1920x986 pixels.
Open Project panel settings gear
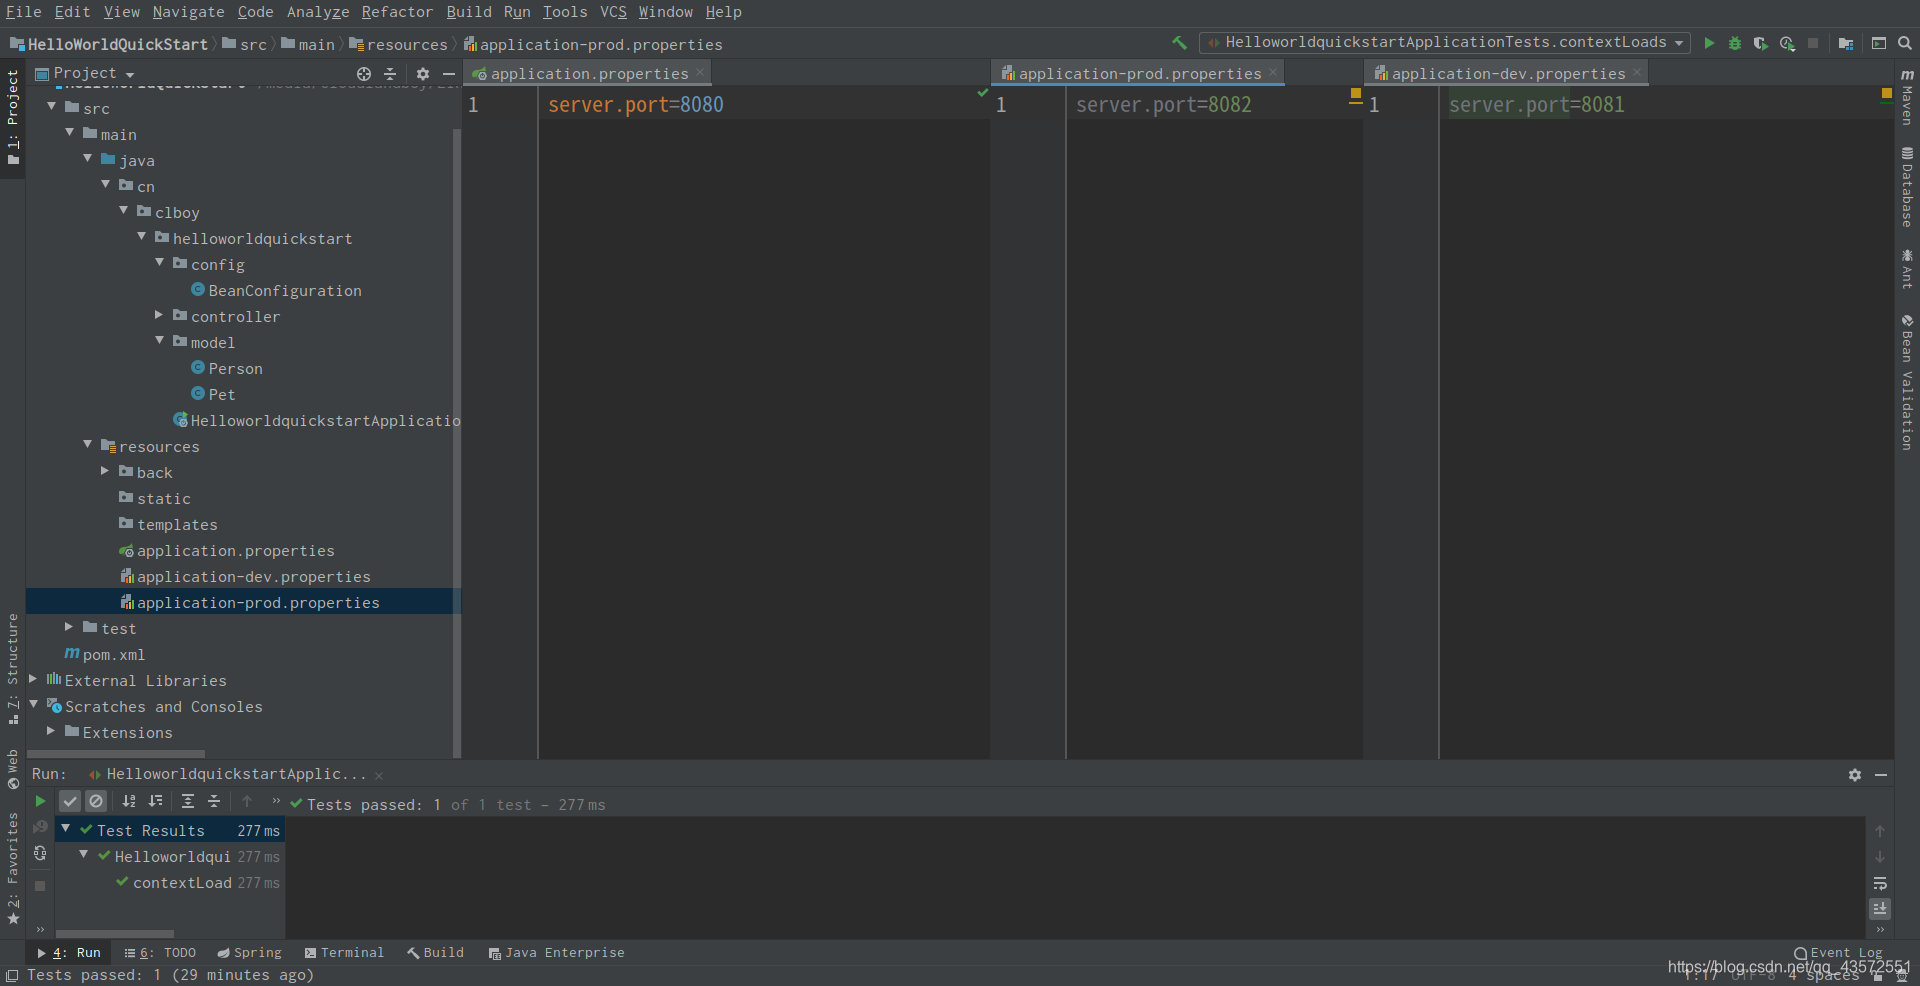point(423,74)
